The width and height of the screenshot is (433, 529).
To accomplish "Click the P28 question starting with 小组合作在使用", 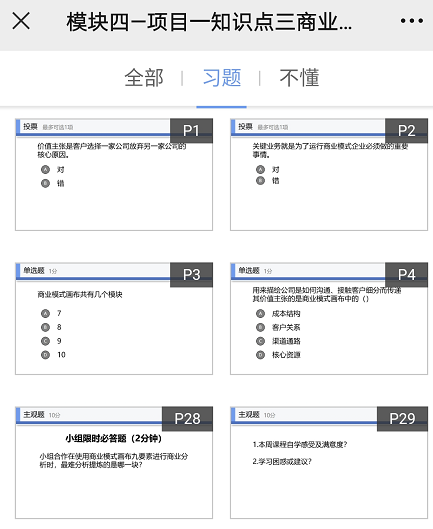I will coord(114,461).
